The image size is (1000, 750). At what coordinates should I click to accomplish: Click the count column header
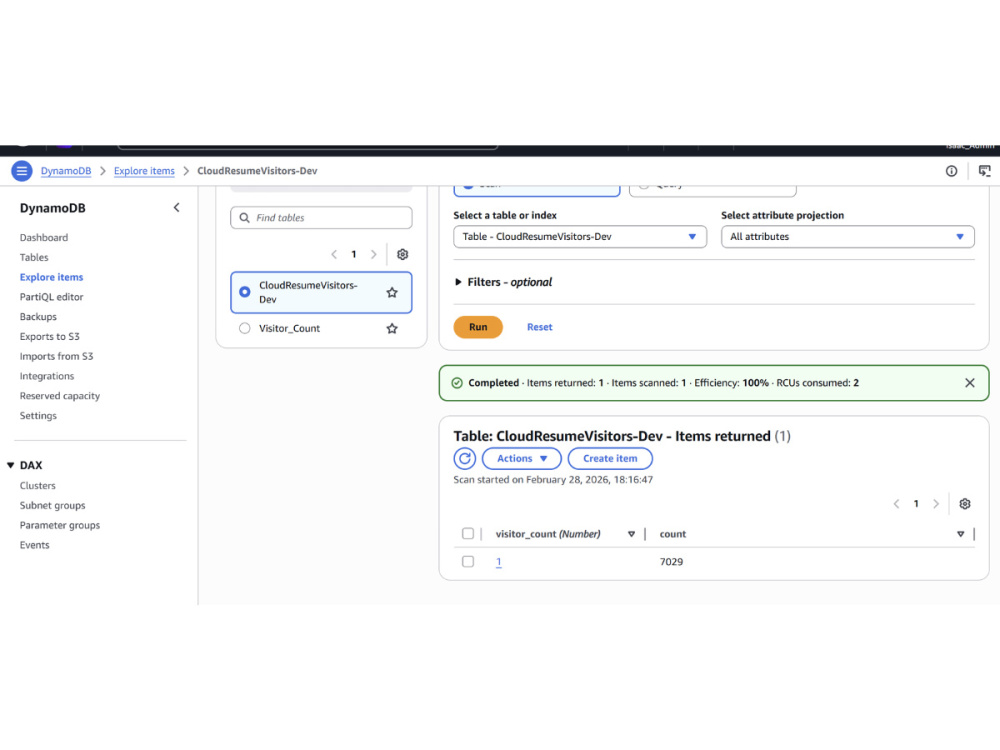coord(673,534)
